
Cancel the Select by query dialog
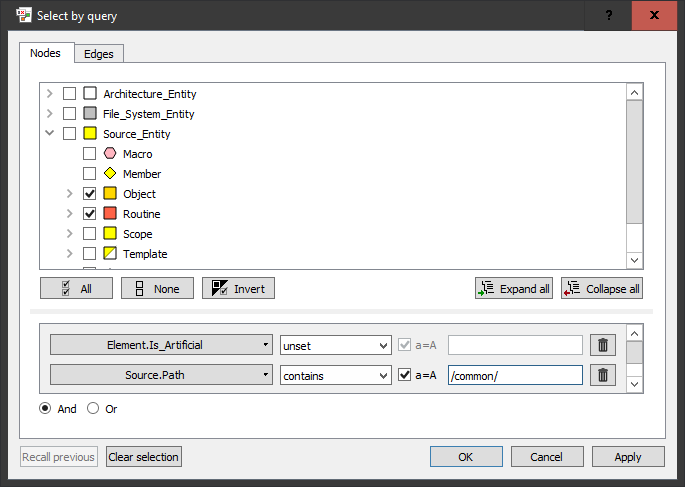[x=547, y=457]
